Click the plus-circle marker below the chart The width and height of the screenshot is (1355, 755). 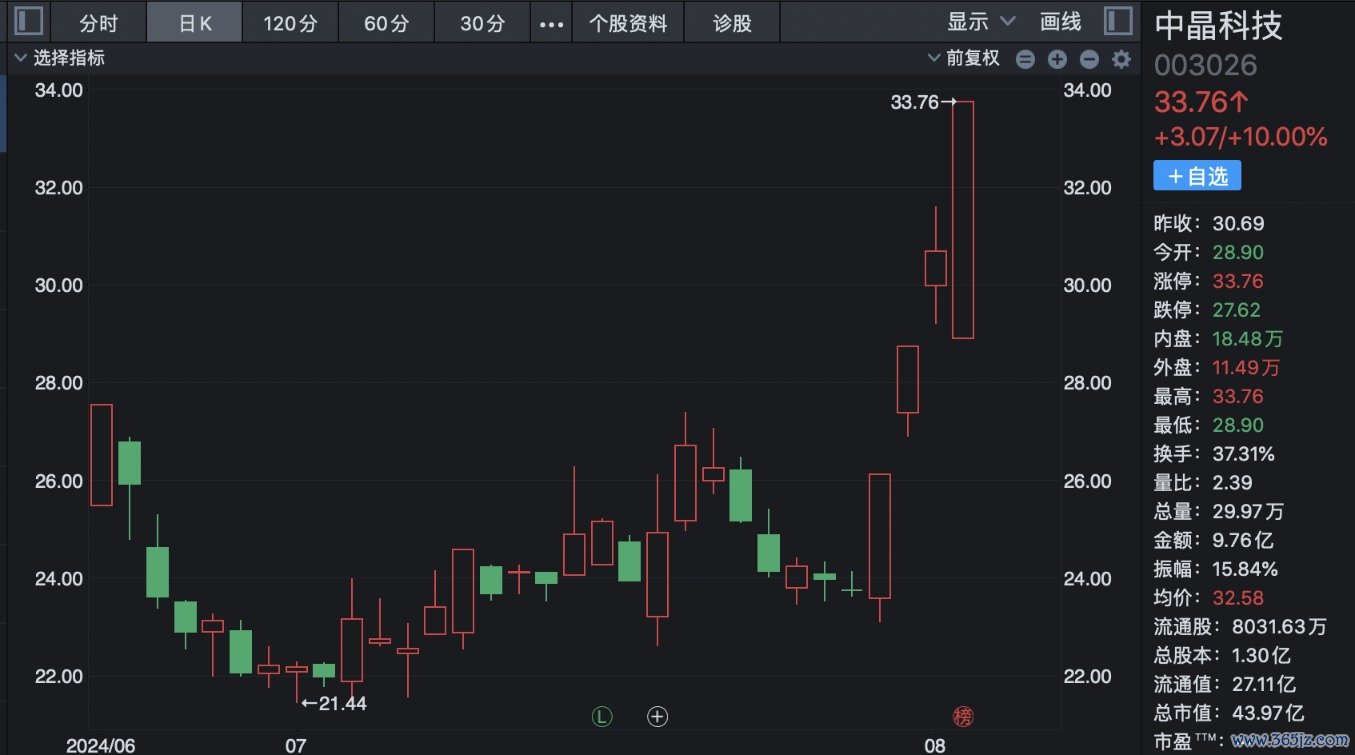click(x=657, y=716)
